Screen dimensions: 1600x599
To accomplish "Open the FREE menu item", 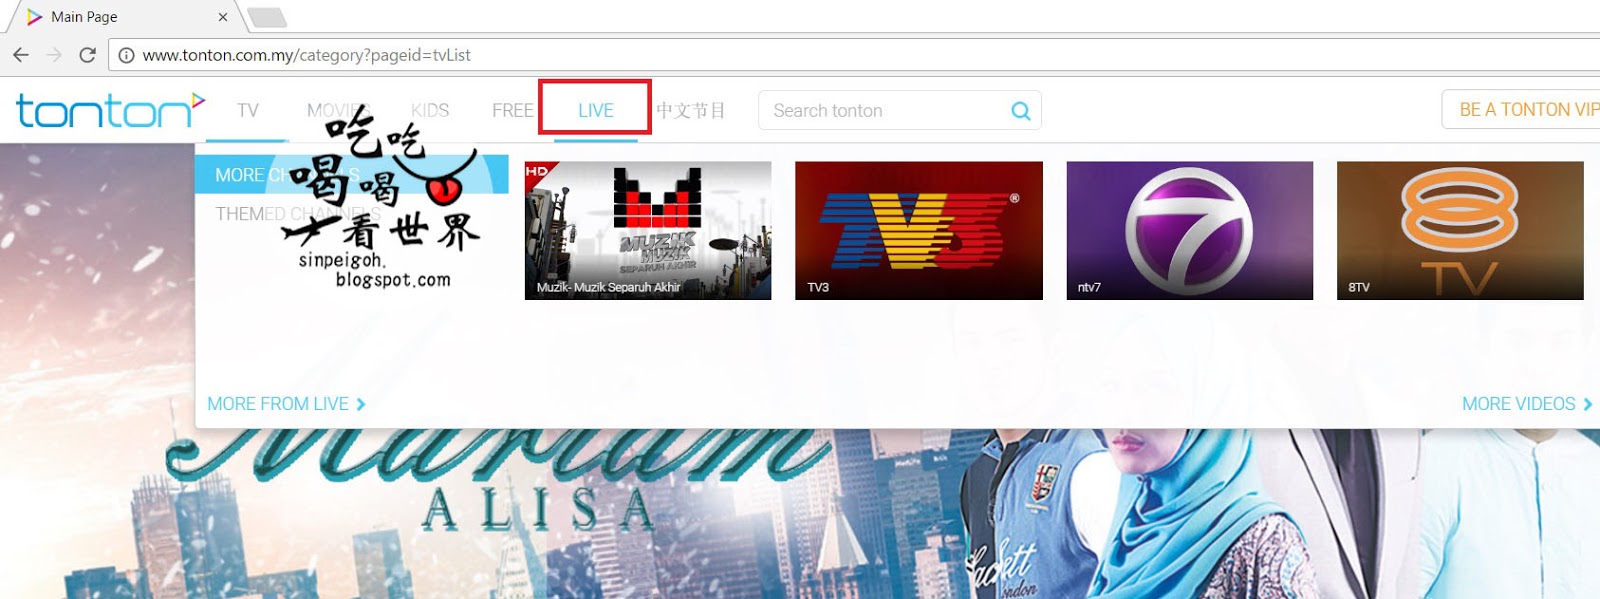I will [513, 110].
